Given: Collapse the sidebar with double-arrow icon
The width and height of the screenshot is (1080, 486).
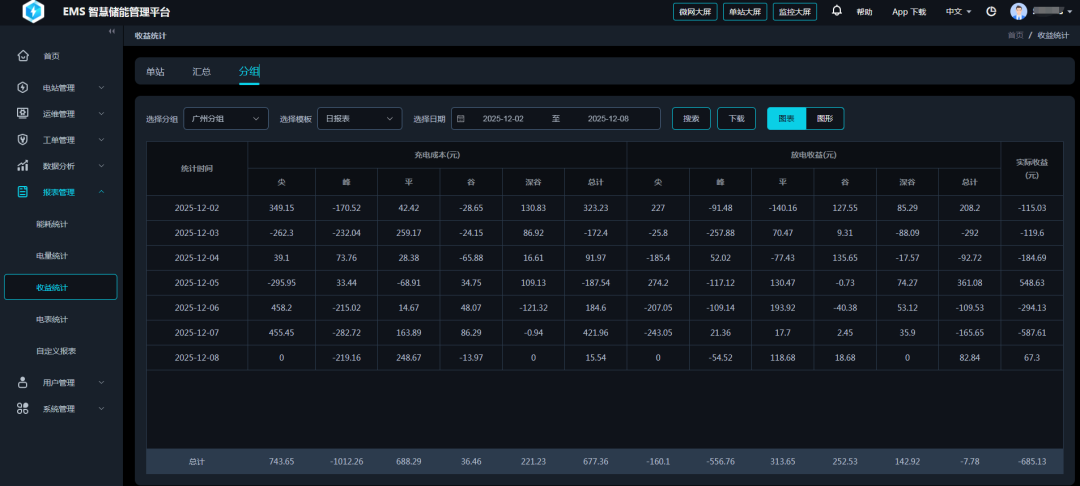Looking at the screenshot, I should (x=112, y=33).
